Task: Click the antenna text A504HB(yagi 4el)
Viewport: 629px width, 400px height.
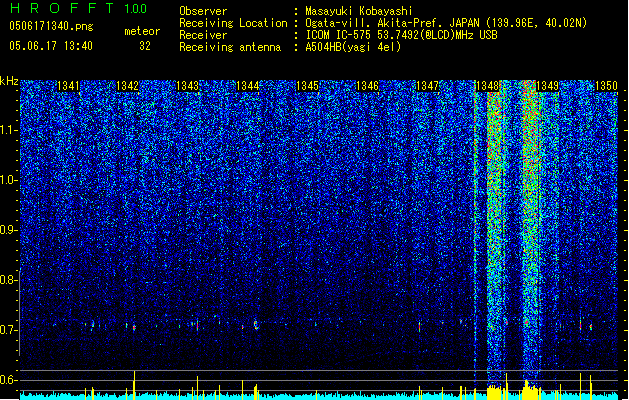Action: (x=353, y=47)
